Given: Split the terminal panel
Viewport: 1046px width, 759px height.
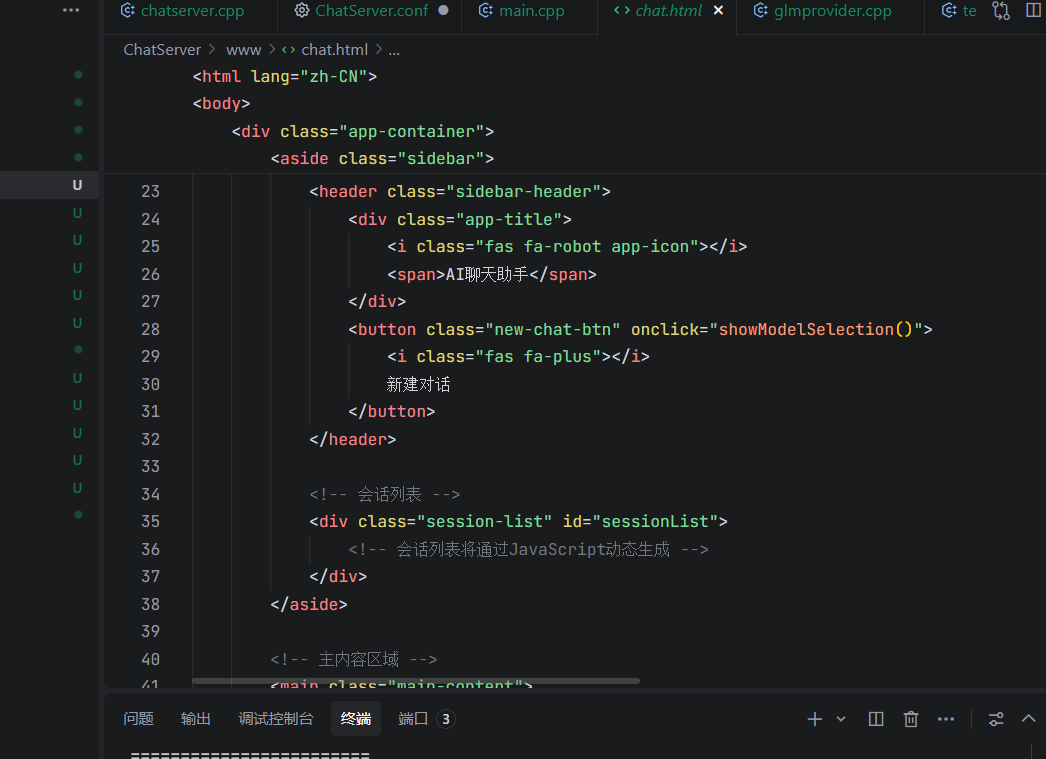Looking at the screenshot, I should pos(876,719).
